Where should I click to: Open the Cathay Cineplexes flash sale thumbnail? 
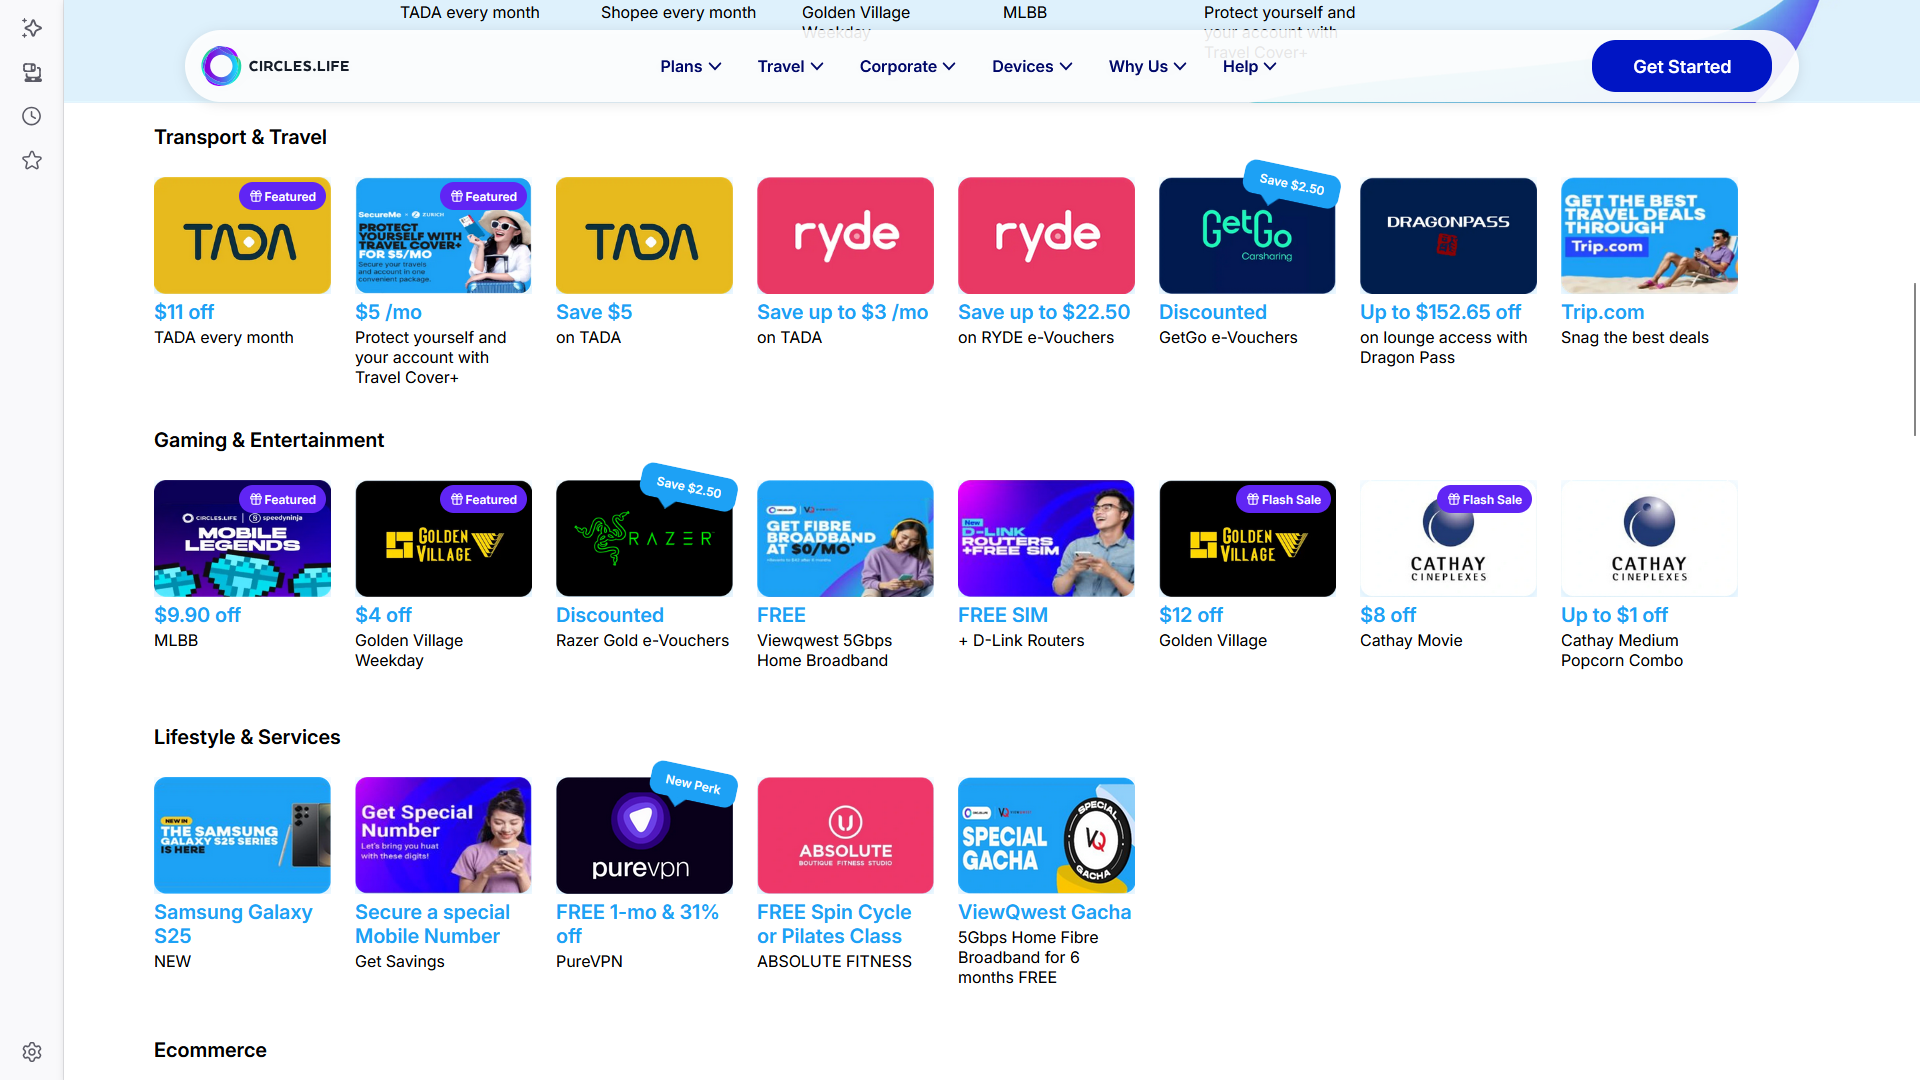(x=1448, y=538)
